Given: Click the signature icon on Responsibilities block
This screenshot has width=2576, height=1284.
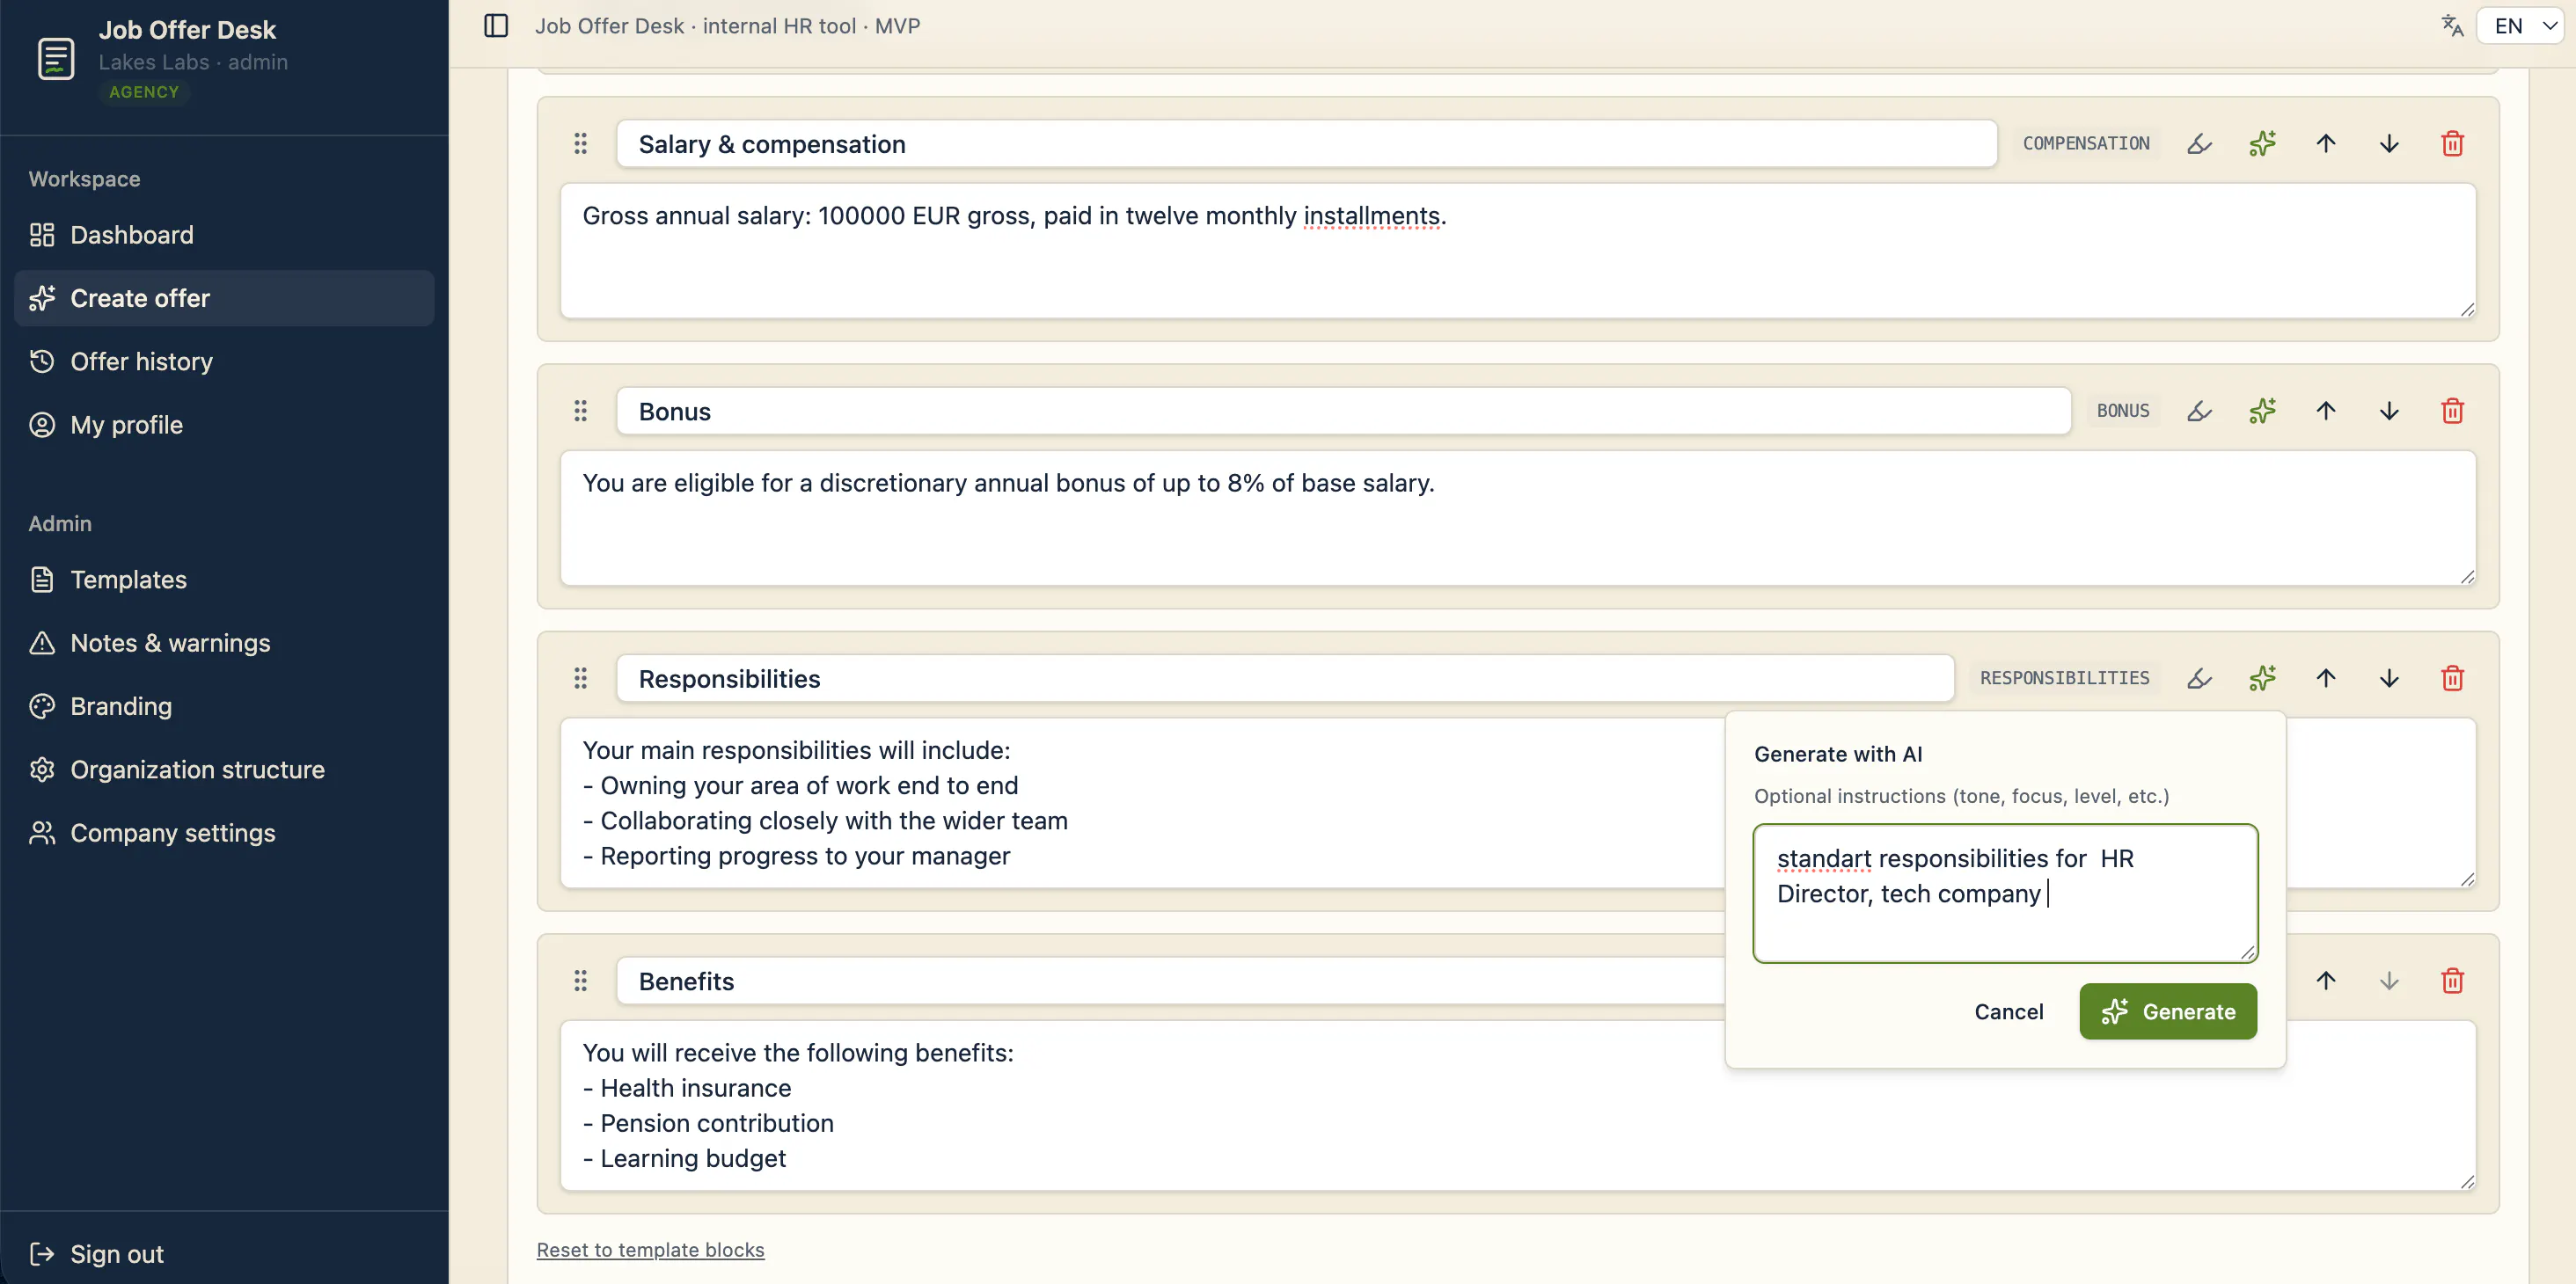Looking at the screenshot, I should (x=2199, y=679).
